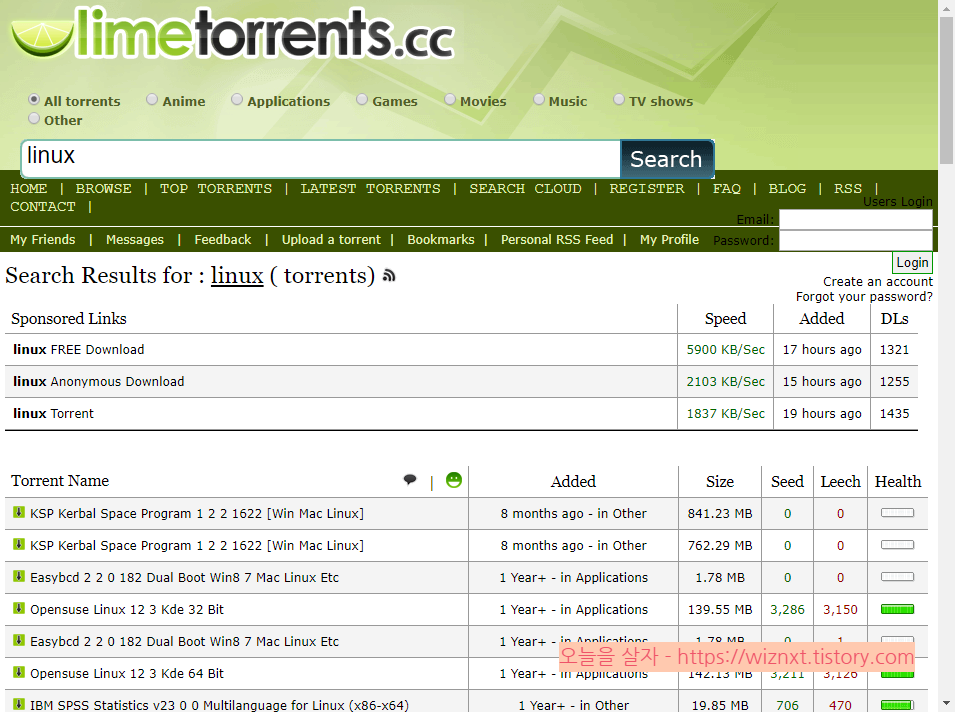Screen dimensions: 955x712
Task: Open KSP Kerbal Space Program 841.23 MB torrent
Action: [x=197, y=513]
